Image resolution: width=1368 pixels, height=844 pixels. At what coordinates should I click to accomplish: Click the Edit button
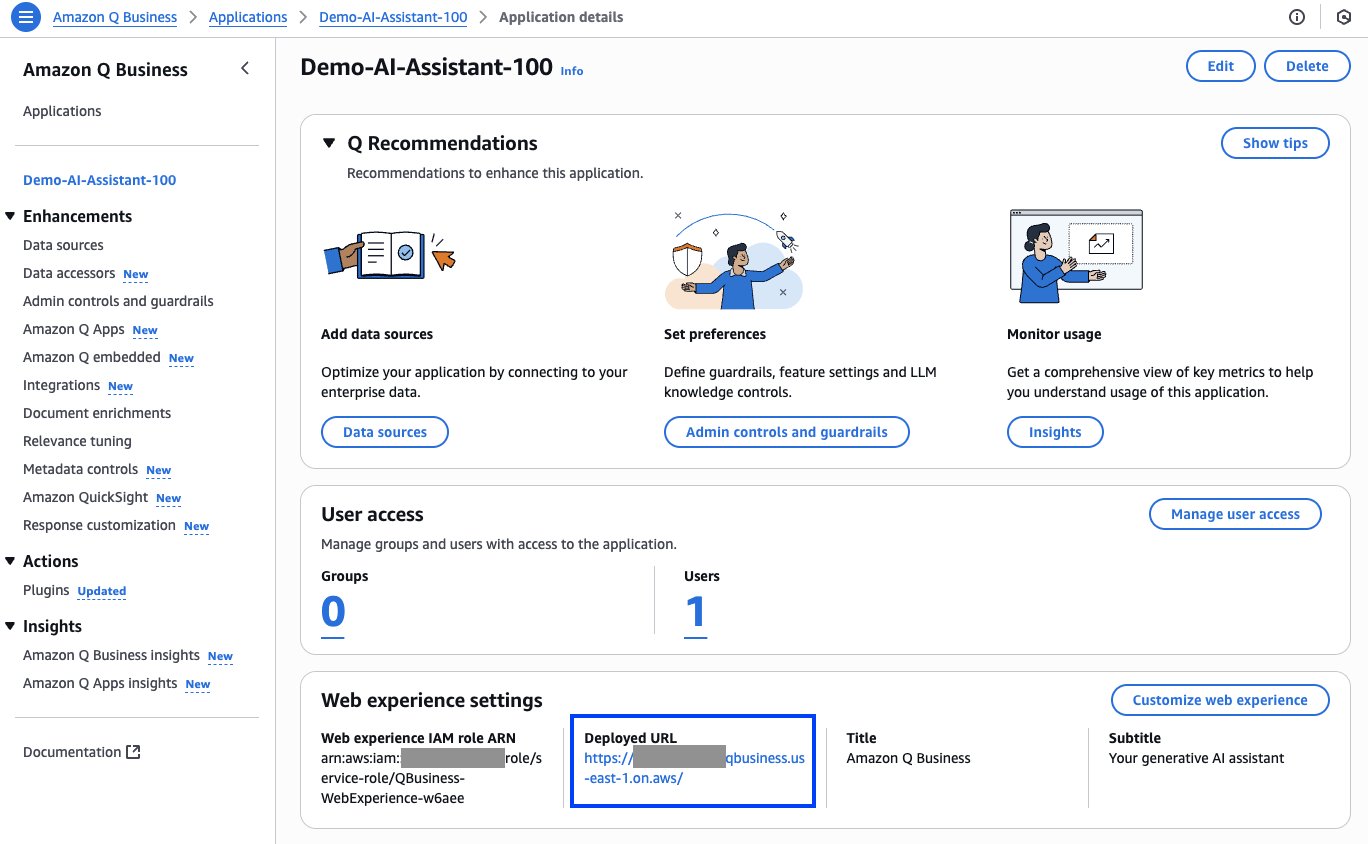coord(1221,66)
